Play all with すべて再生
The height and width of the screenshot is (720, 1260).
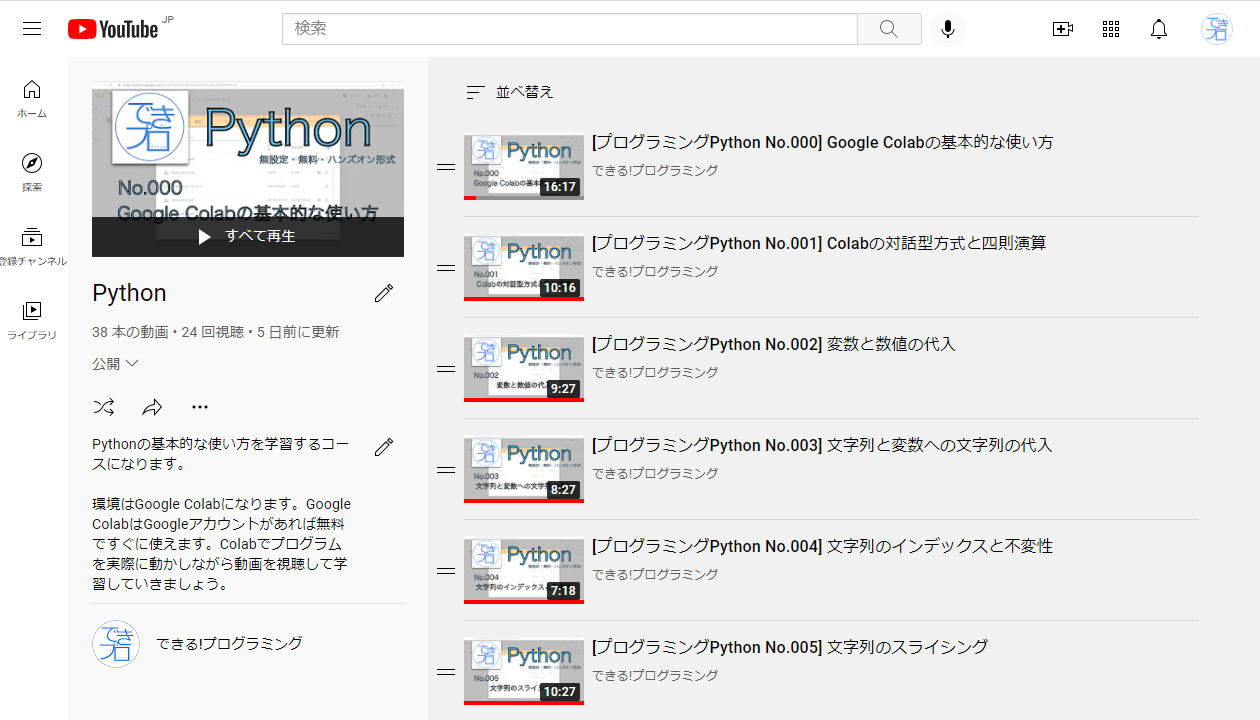coord(248,237)
